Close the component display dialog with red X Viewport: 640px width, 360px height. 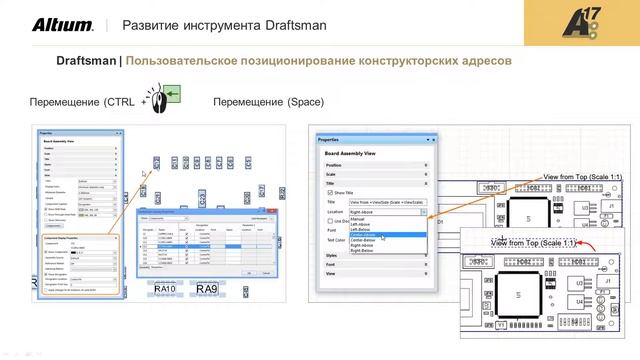pos(271,211)
